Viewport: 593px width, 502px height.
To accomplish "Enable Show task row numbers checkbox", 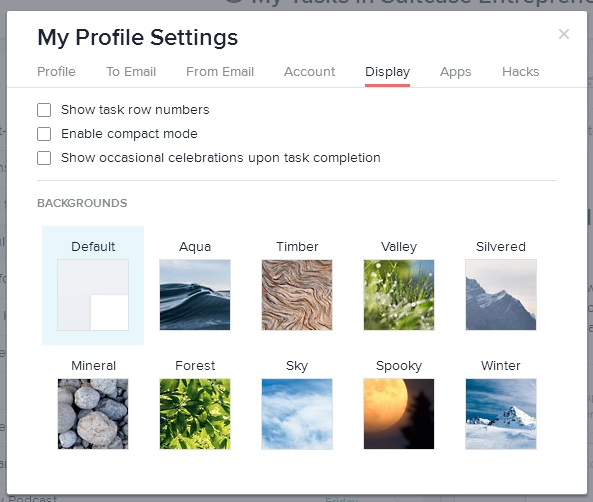I will point(44,110).
